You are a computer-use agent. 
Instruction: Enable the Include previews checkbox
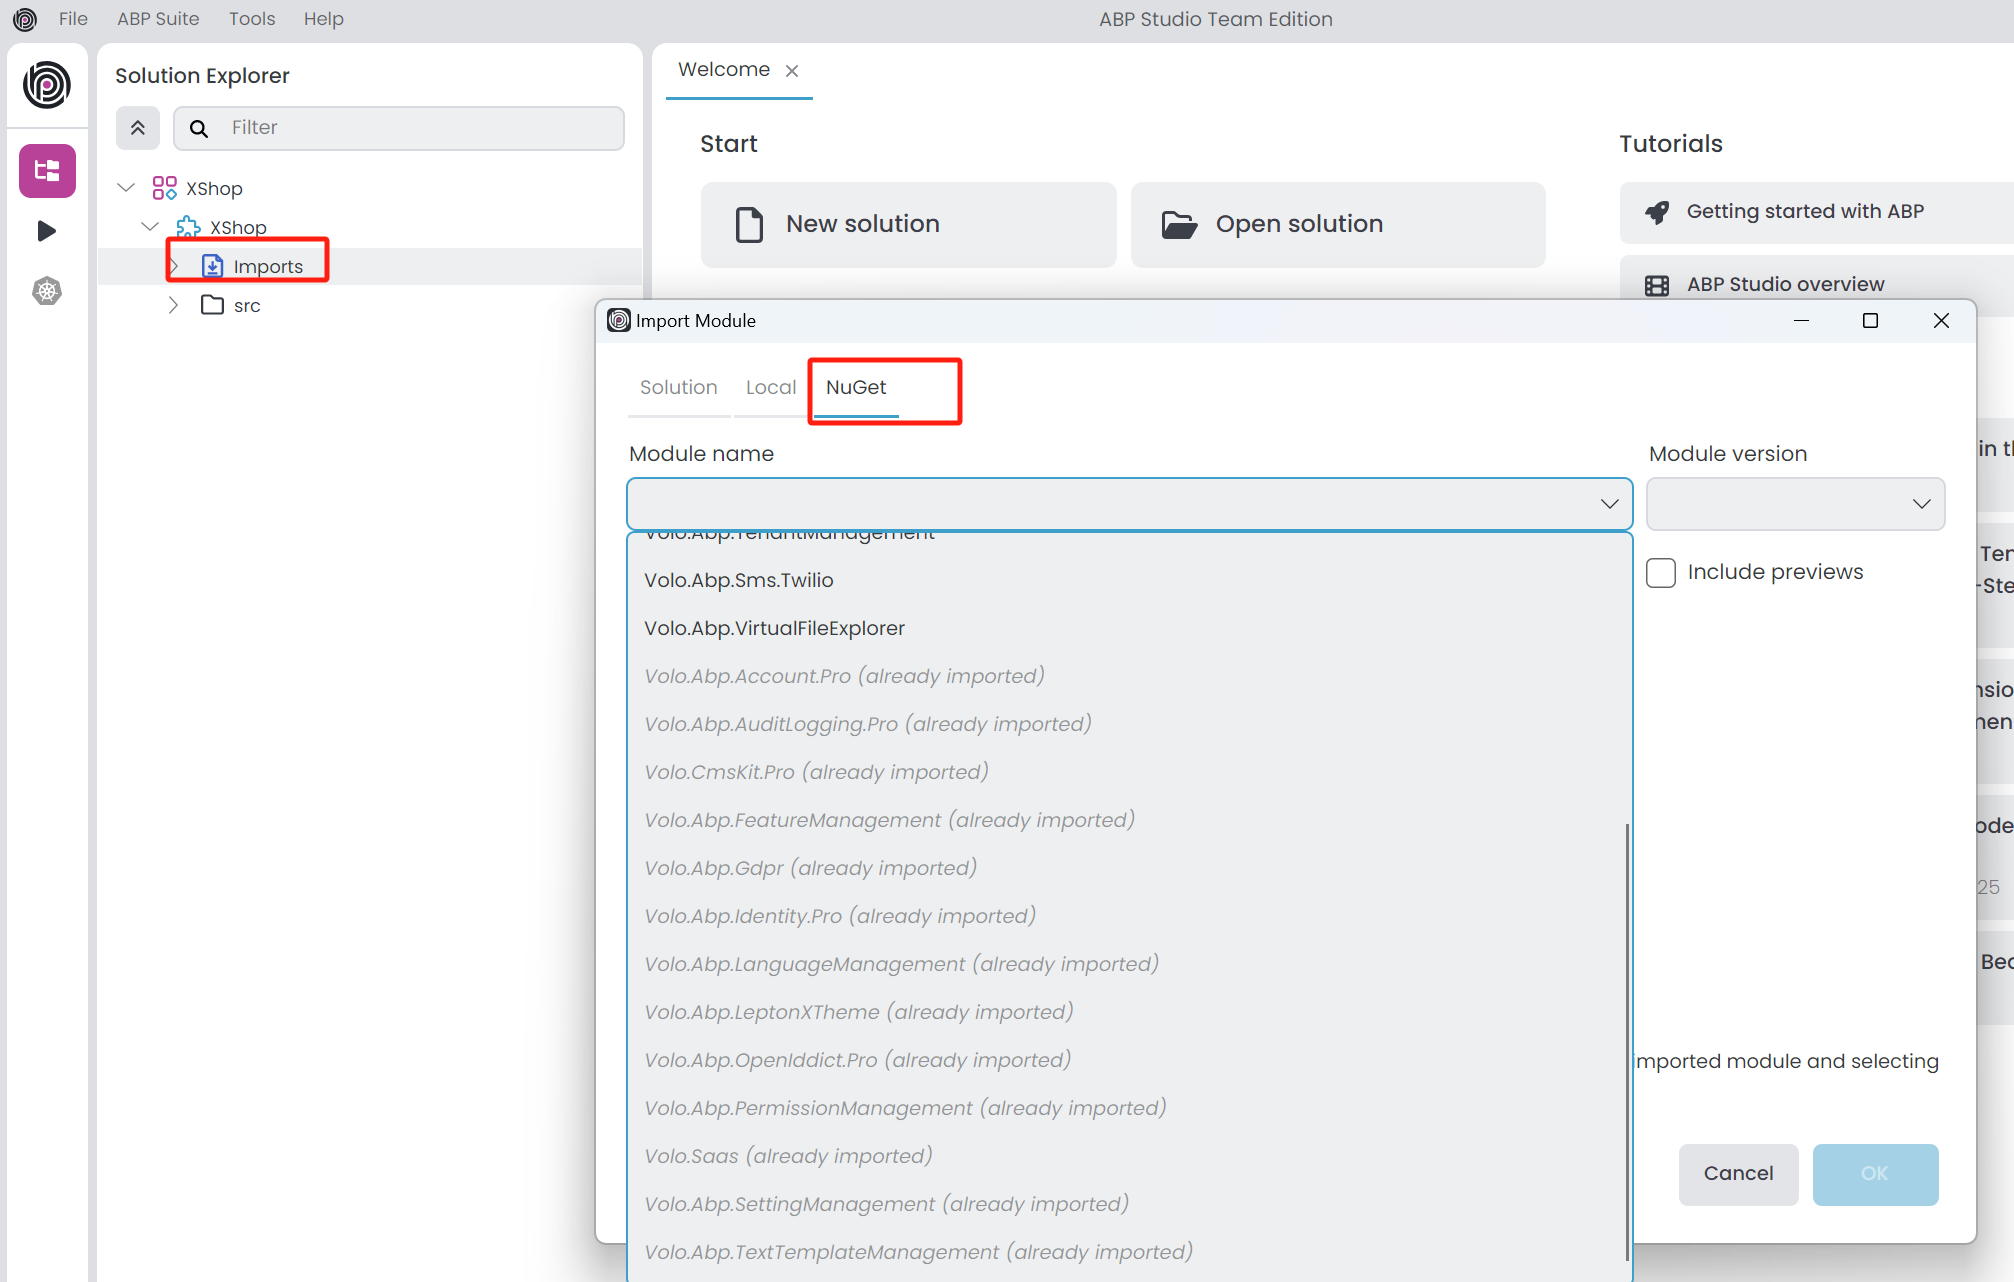1661,572
